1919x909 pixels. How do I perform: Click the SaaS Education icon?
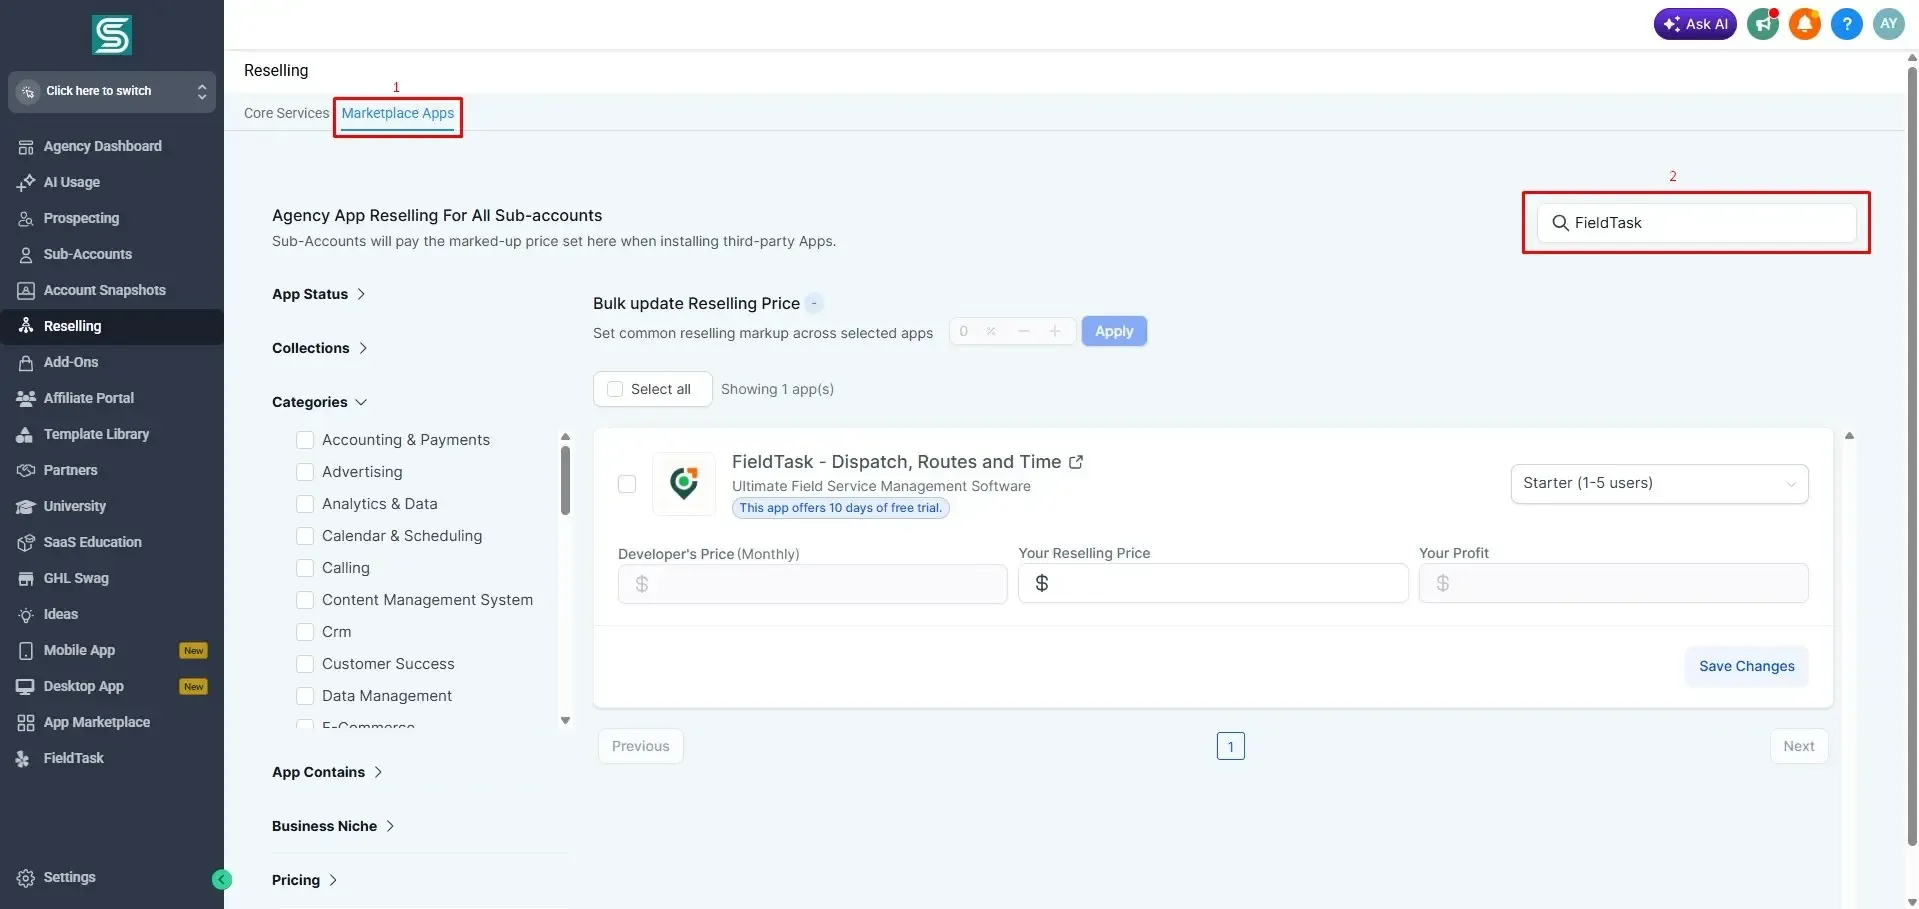[x=26, y=543]
